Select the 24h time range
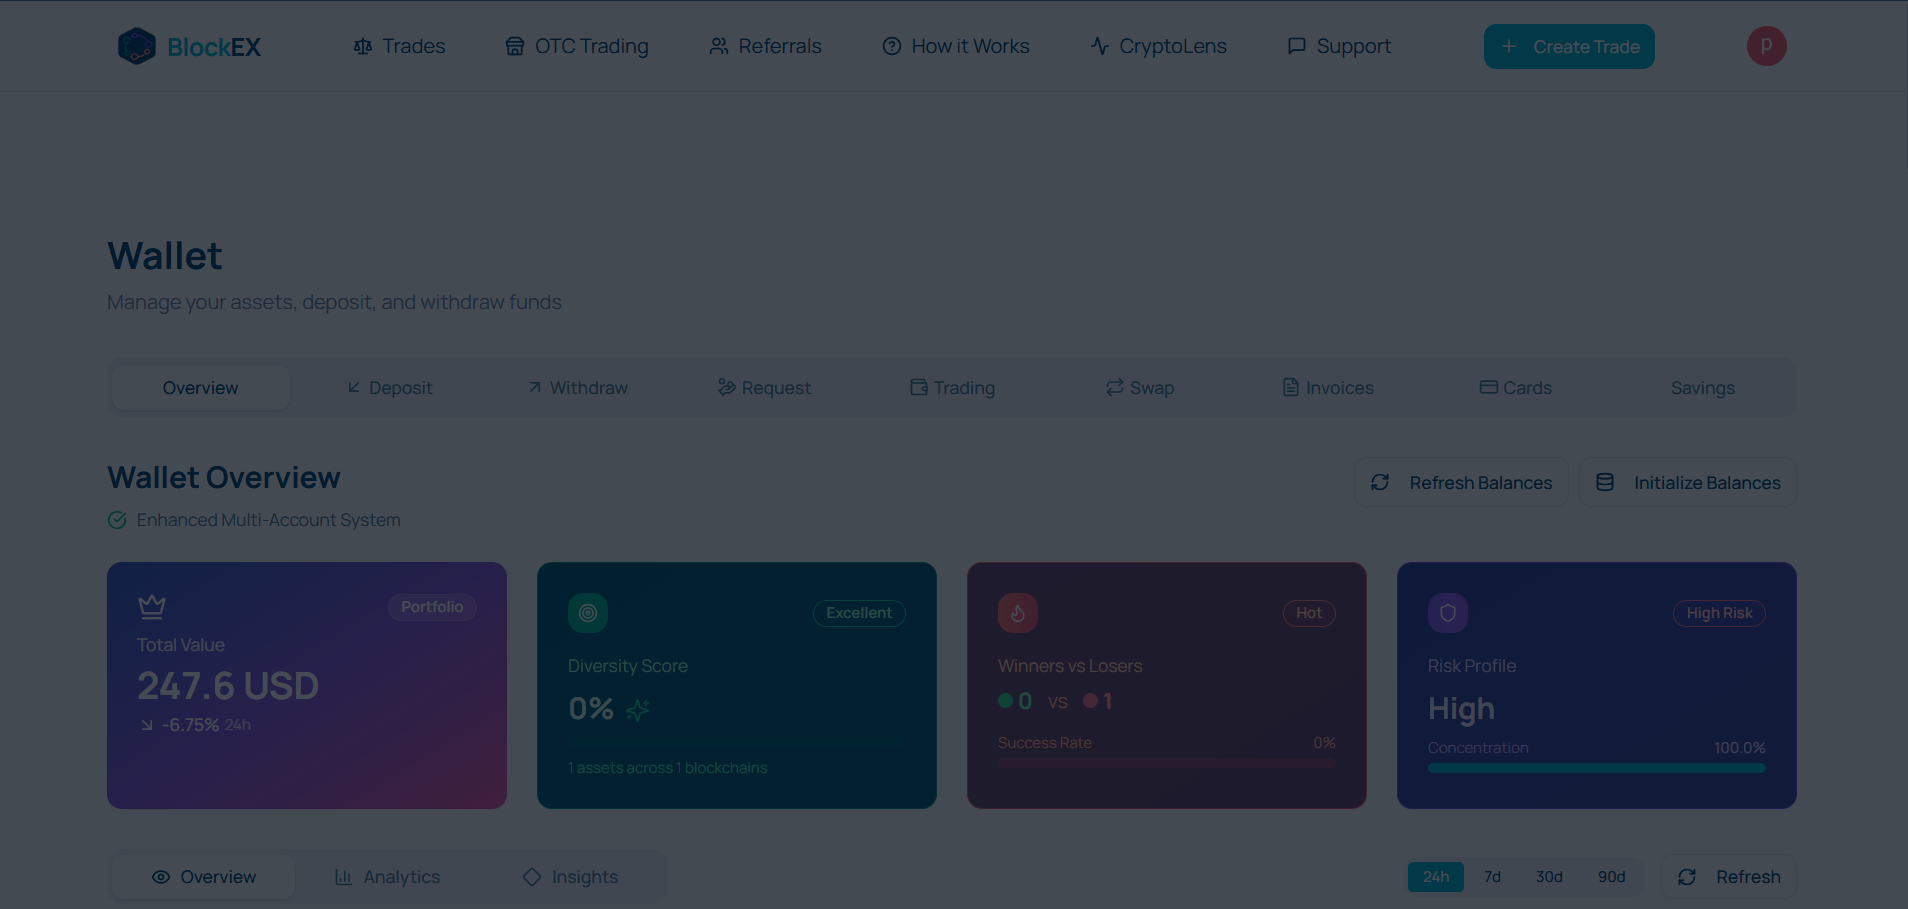This screenshot has height=909, width=1908. coord(1436,877)
